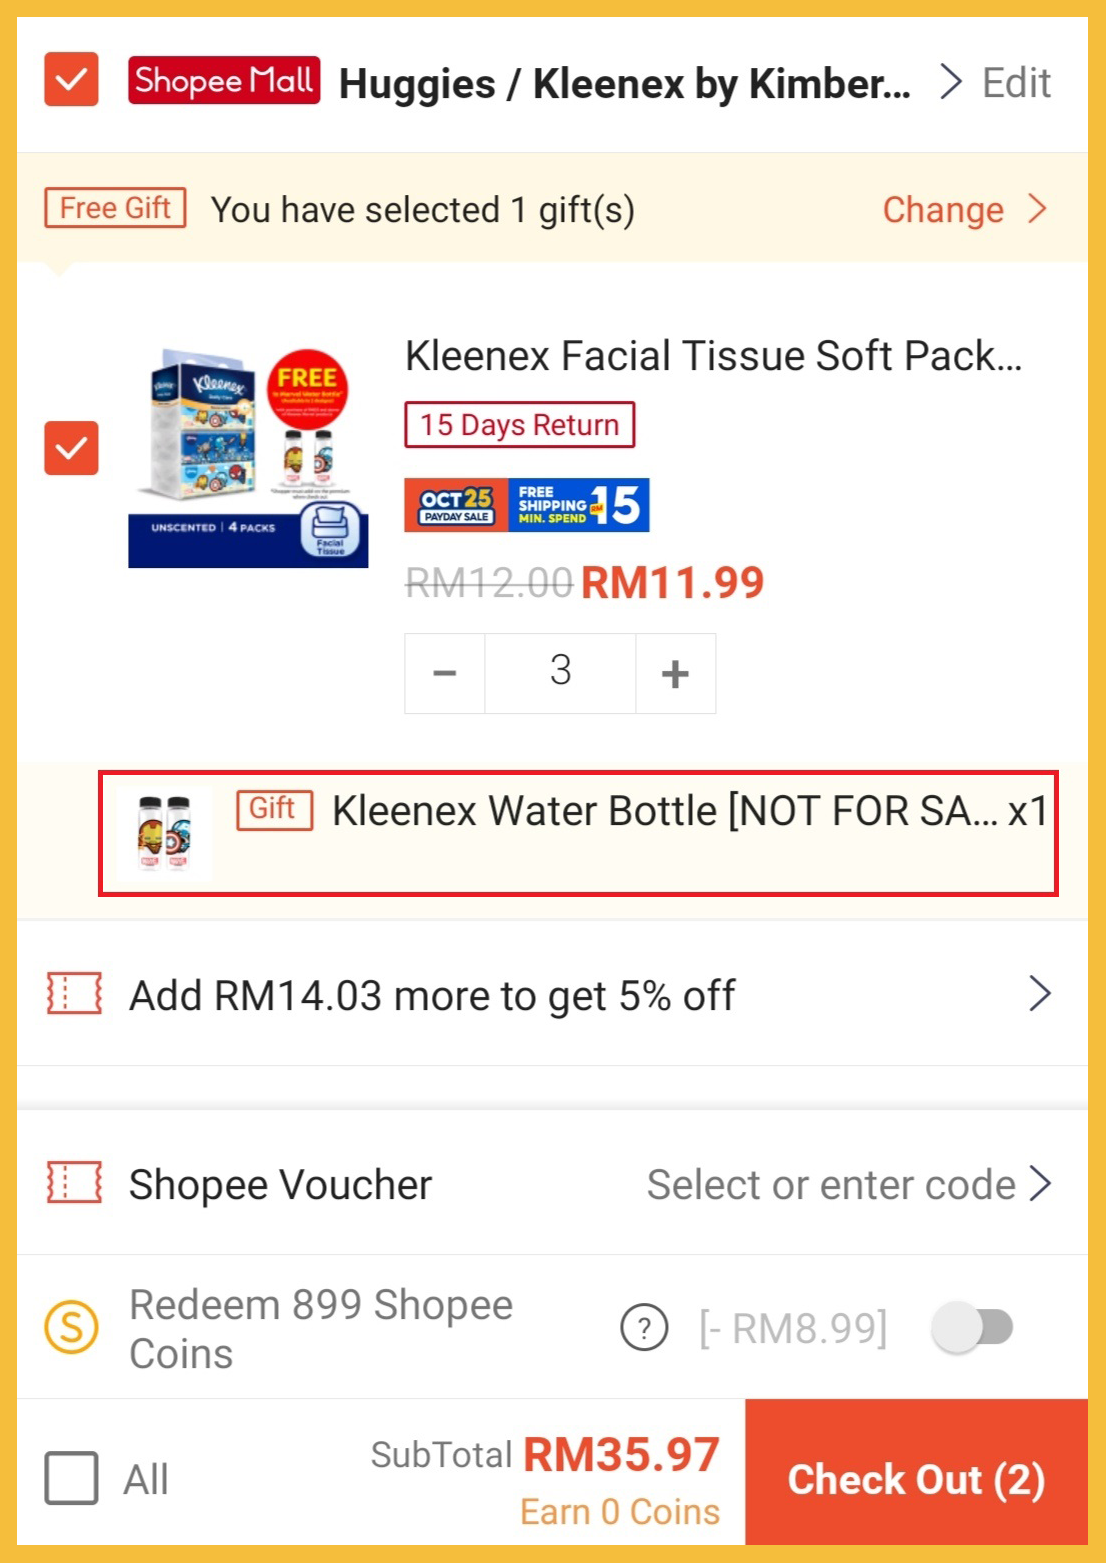The height and width of the screenshot is (1563, 1106).
Task: Expand the Add RM14.03 more discount row
Action: point(1040,994)
